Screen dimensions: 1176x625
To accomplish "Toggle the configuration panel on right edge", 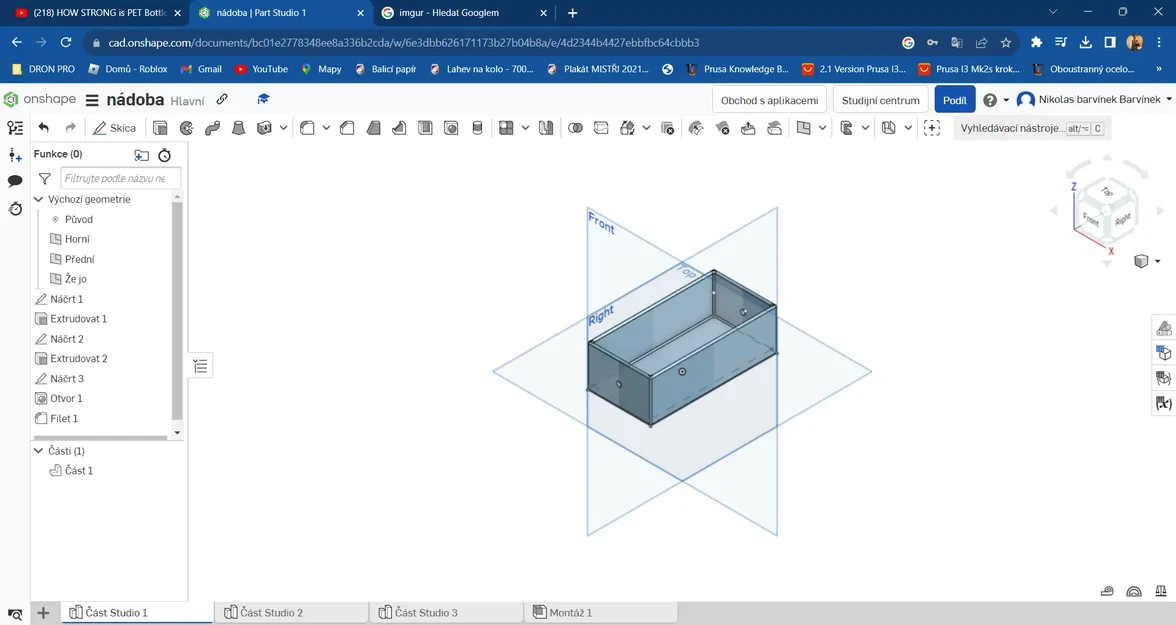I will [x=1163, y=353].
